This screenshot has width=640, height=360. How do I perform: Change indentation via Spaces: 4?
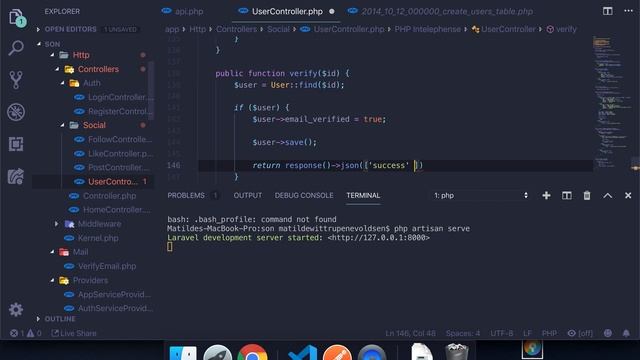tap(463, 333)
